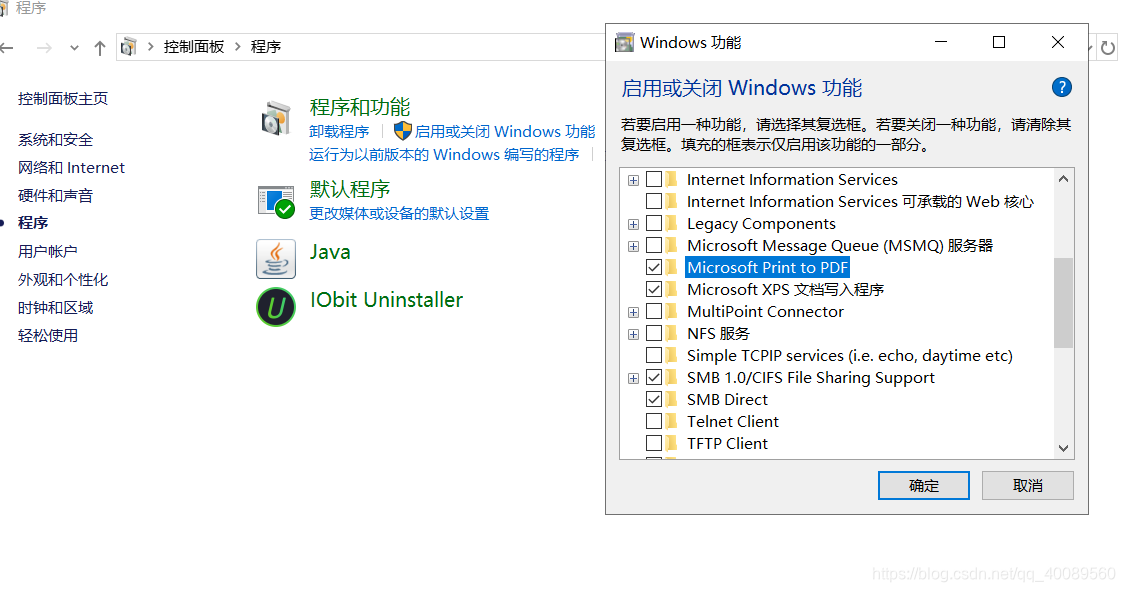Expand the NFS 服务 node
The width and height of the screenshot is (1125, 592).
tap(633, 334)
